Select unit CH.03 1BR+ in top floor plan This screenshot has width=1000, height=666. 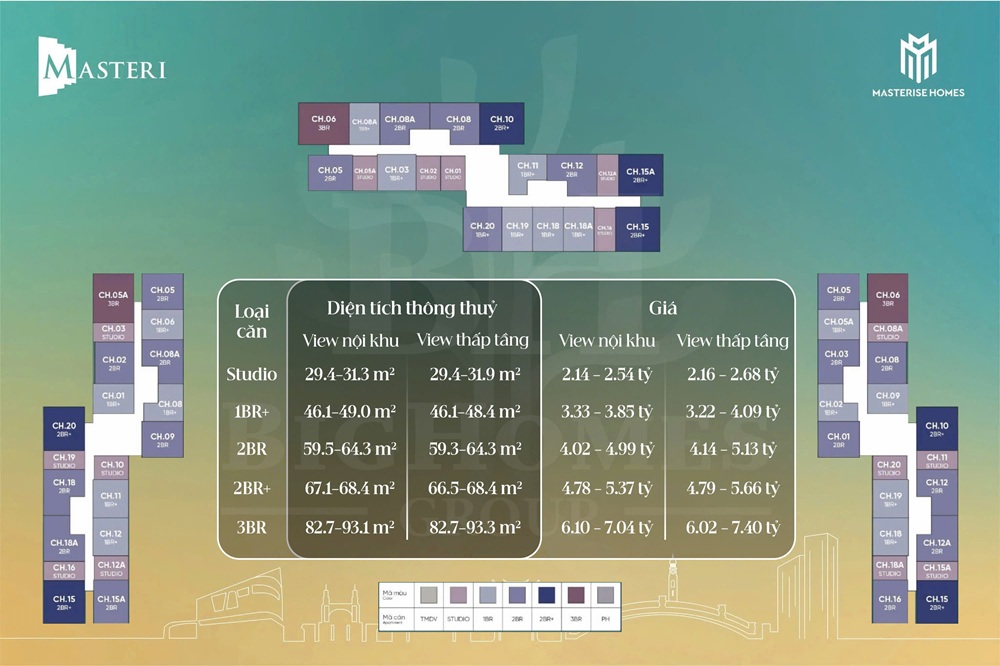tap(397, 174)
